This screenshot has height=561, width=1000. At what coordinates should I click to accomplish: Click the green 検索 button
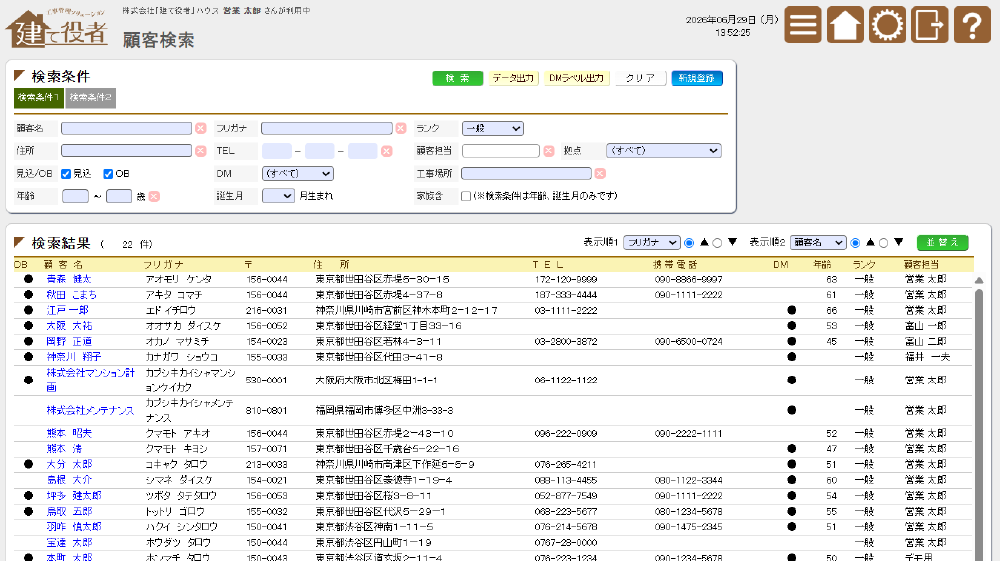coord(457,78)
